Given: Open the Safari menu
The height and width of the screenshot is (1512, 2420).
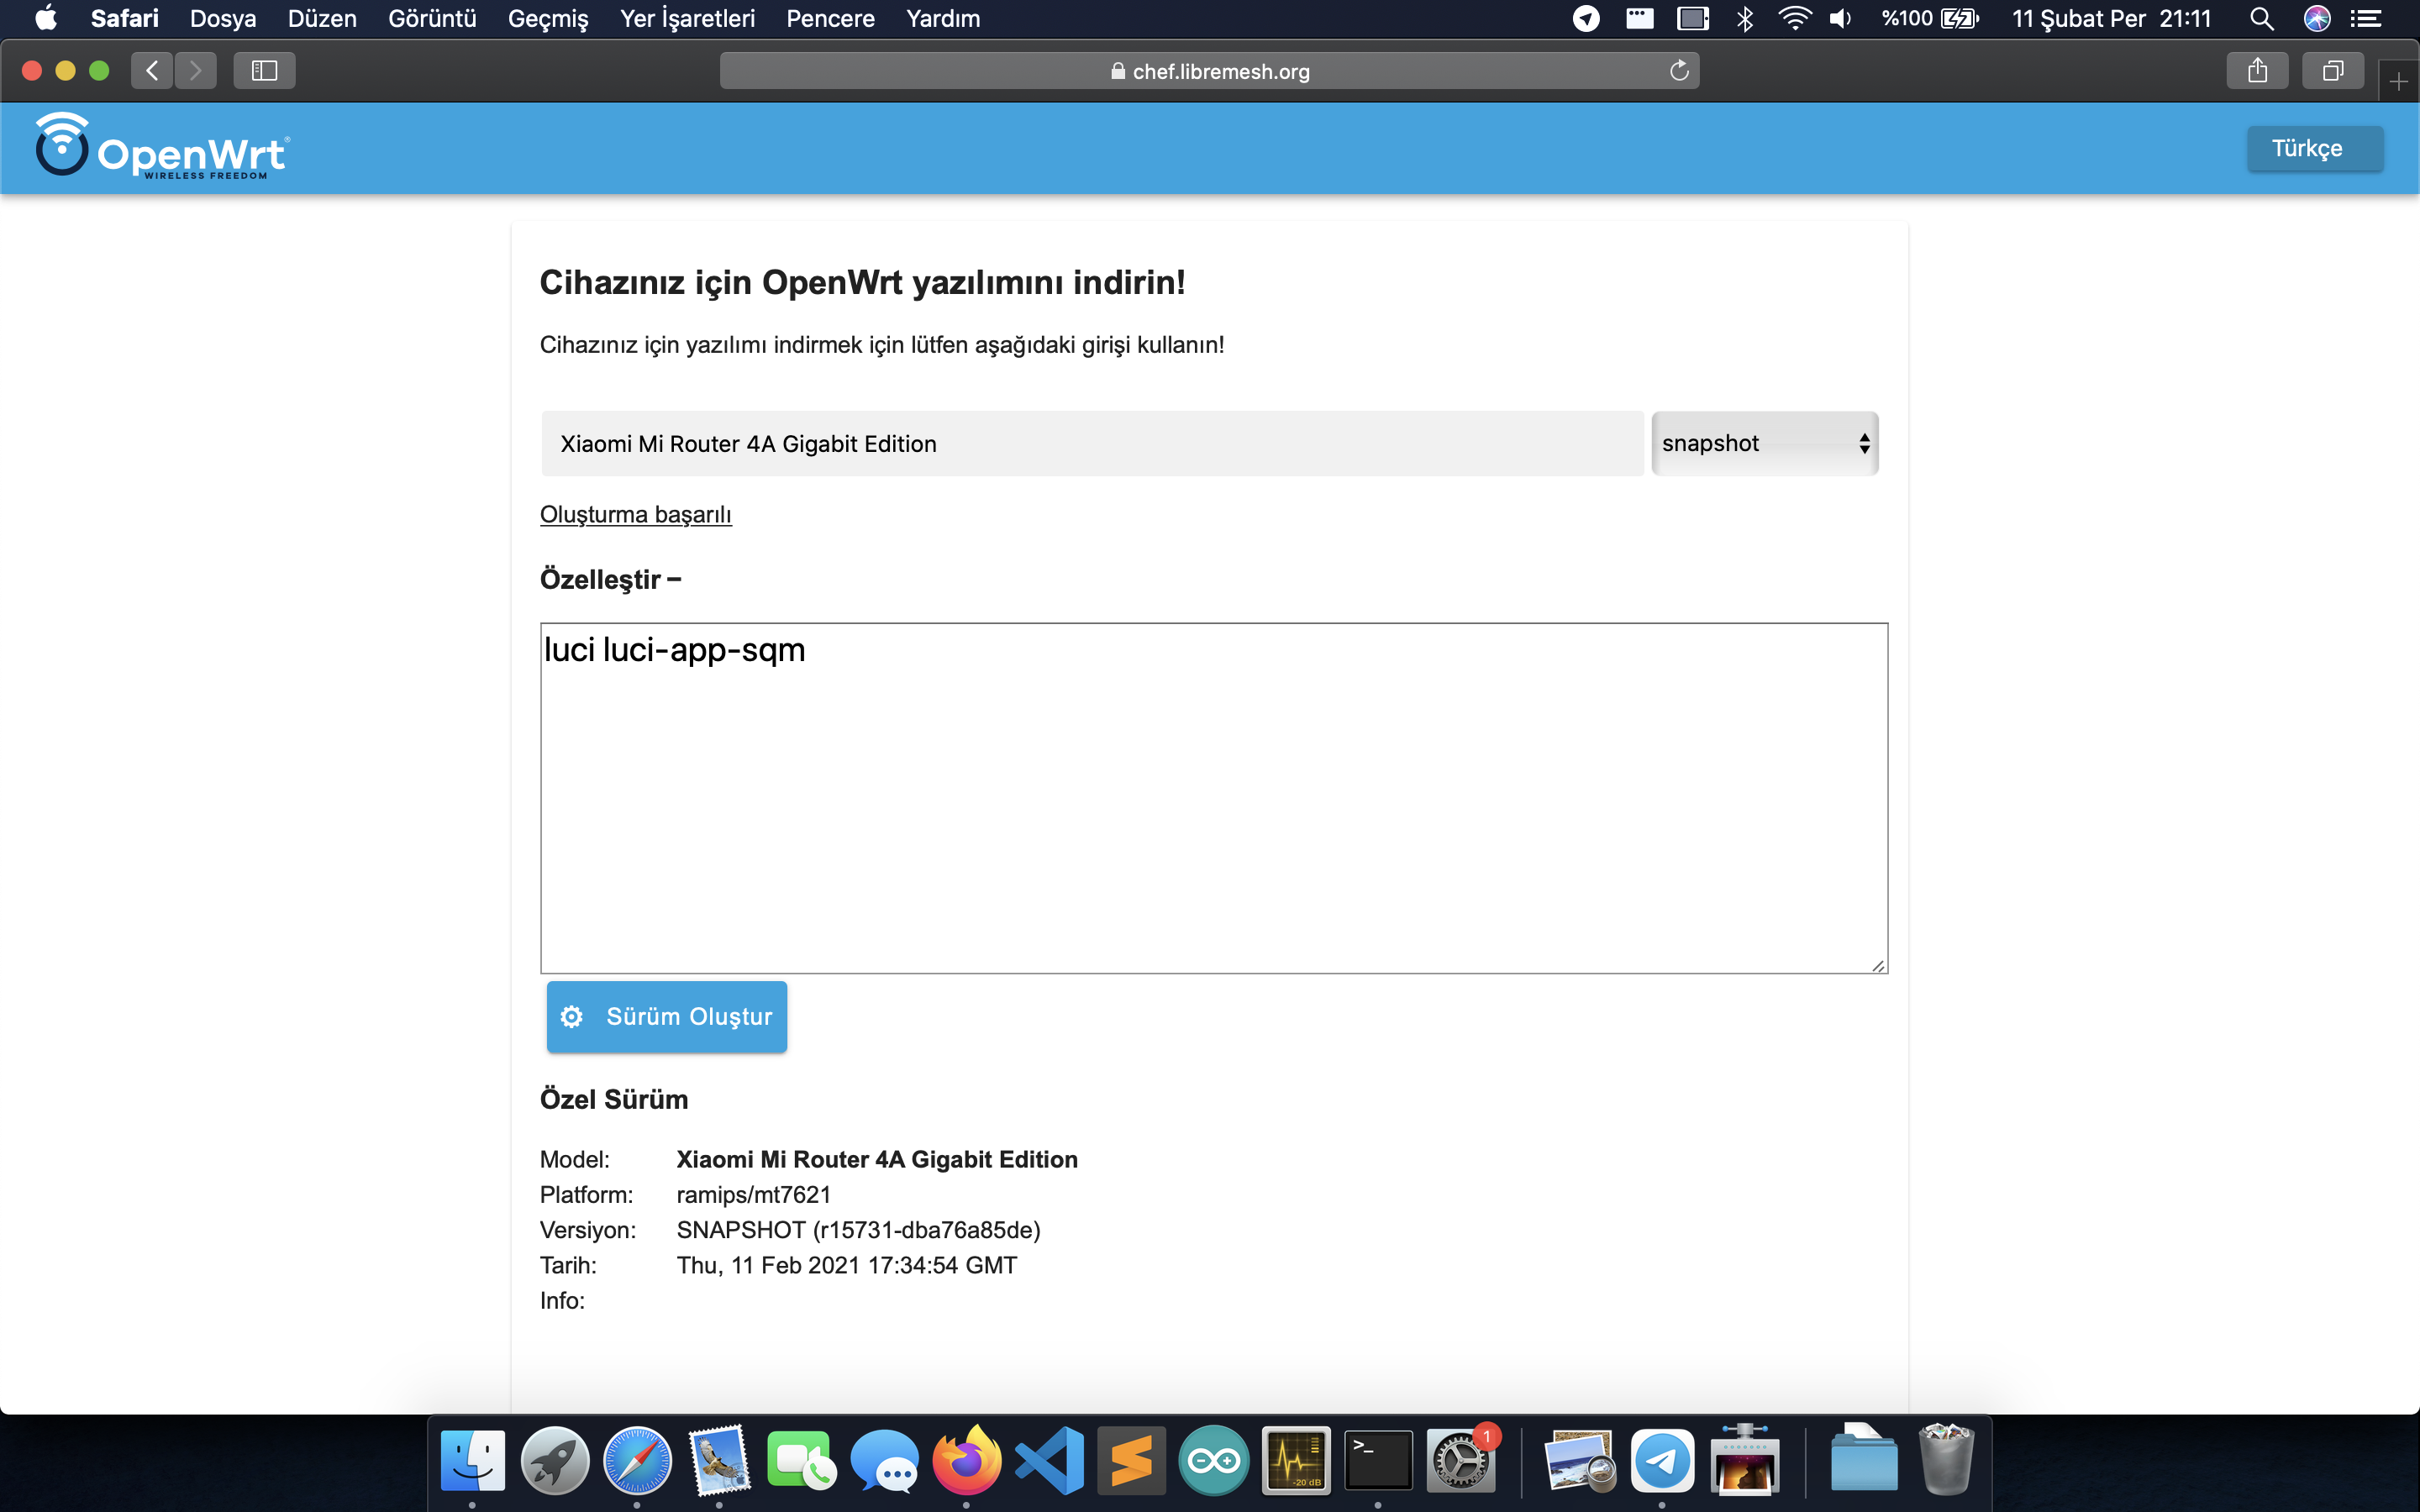Looking at the screenshot, I should [124, 18].
